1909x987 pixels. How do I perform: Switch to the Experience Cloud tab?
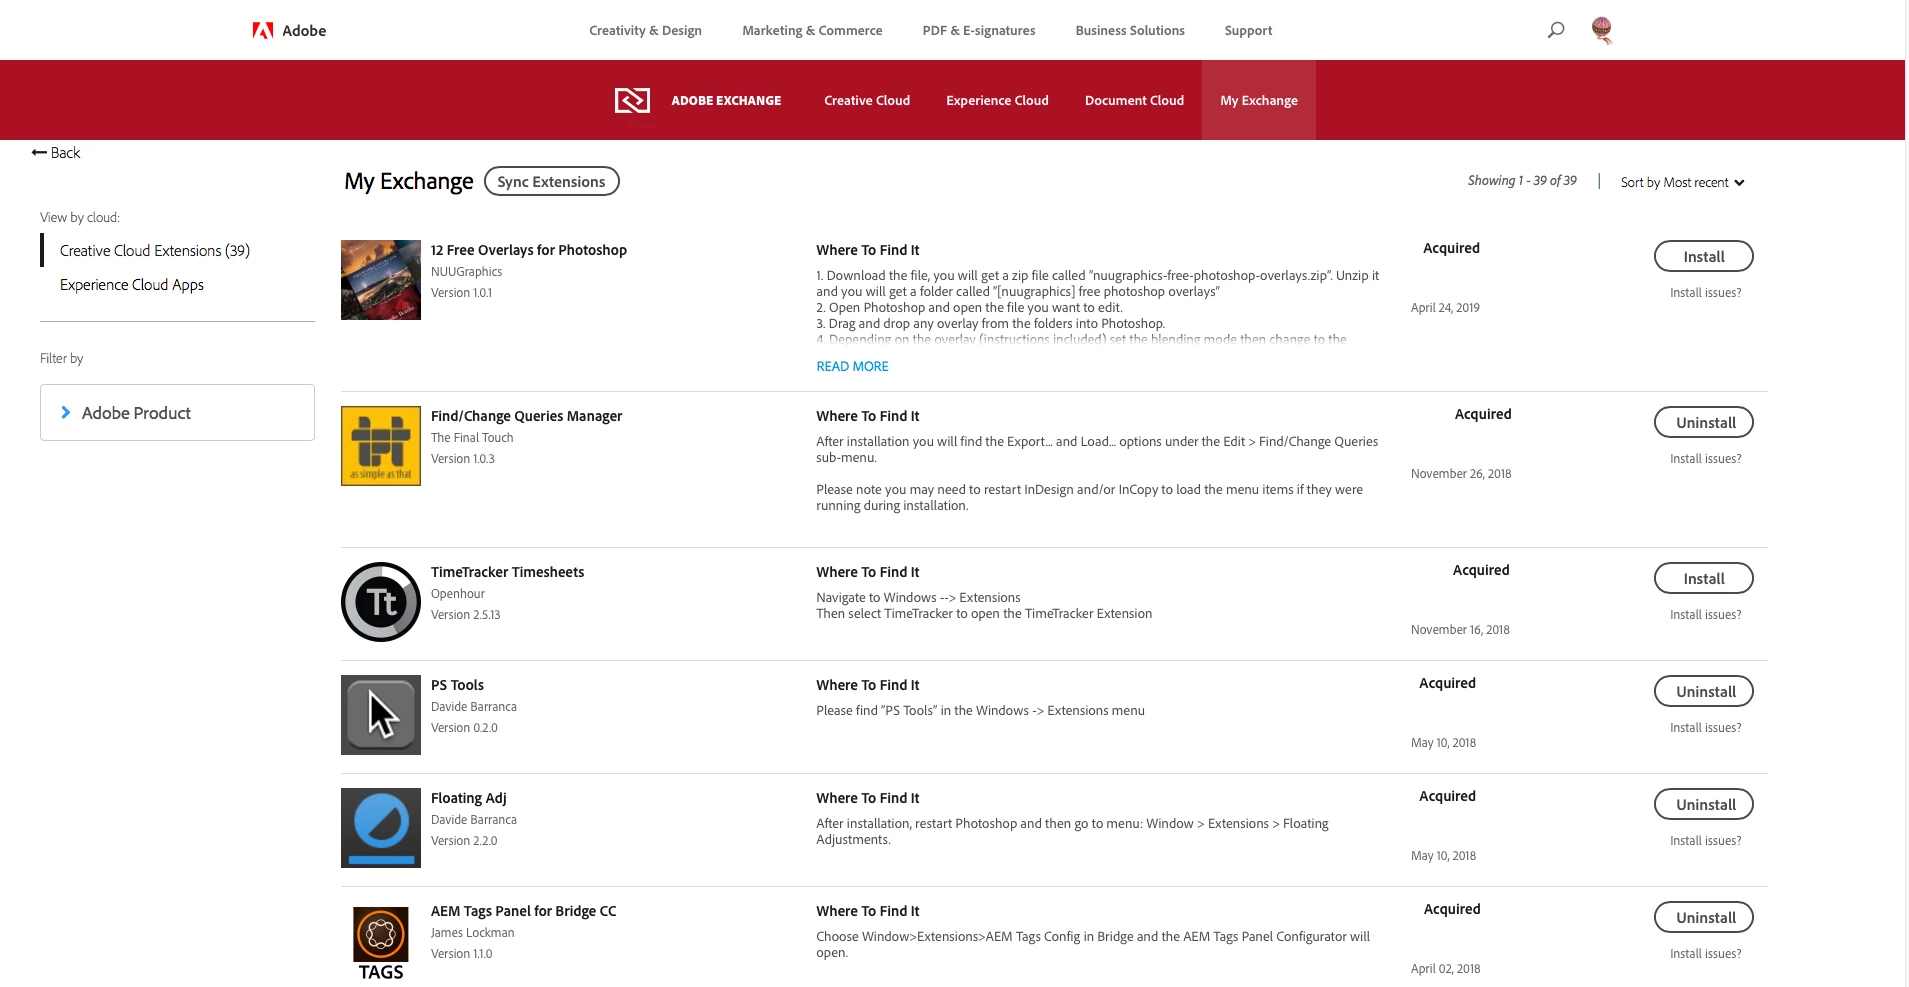(x=997, y=101)
